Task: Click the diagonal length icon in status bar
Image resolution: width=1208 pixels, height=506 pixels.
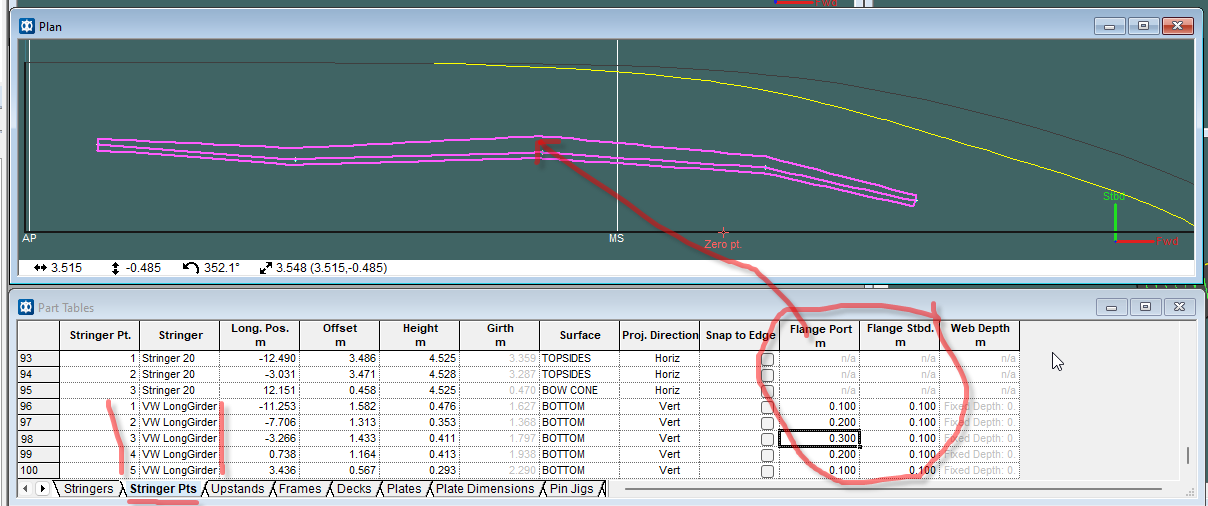Action: click(265, 268)
